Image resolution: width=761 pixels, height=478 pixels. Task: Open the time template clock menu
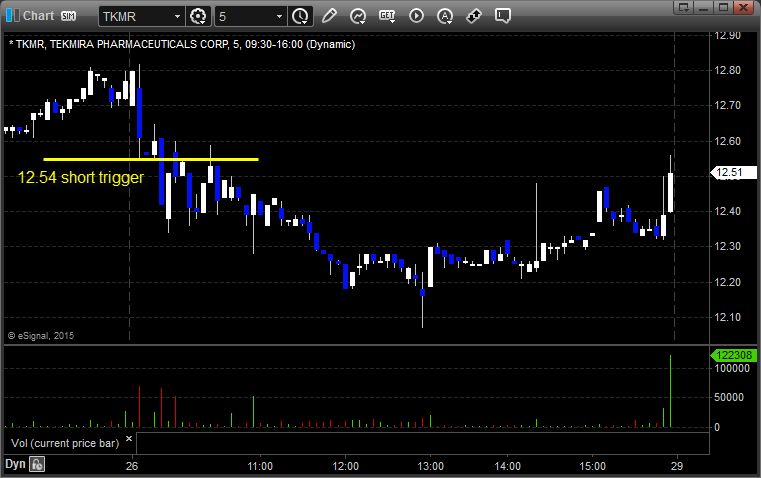[300, 16]
